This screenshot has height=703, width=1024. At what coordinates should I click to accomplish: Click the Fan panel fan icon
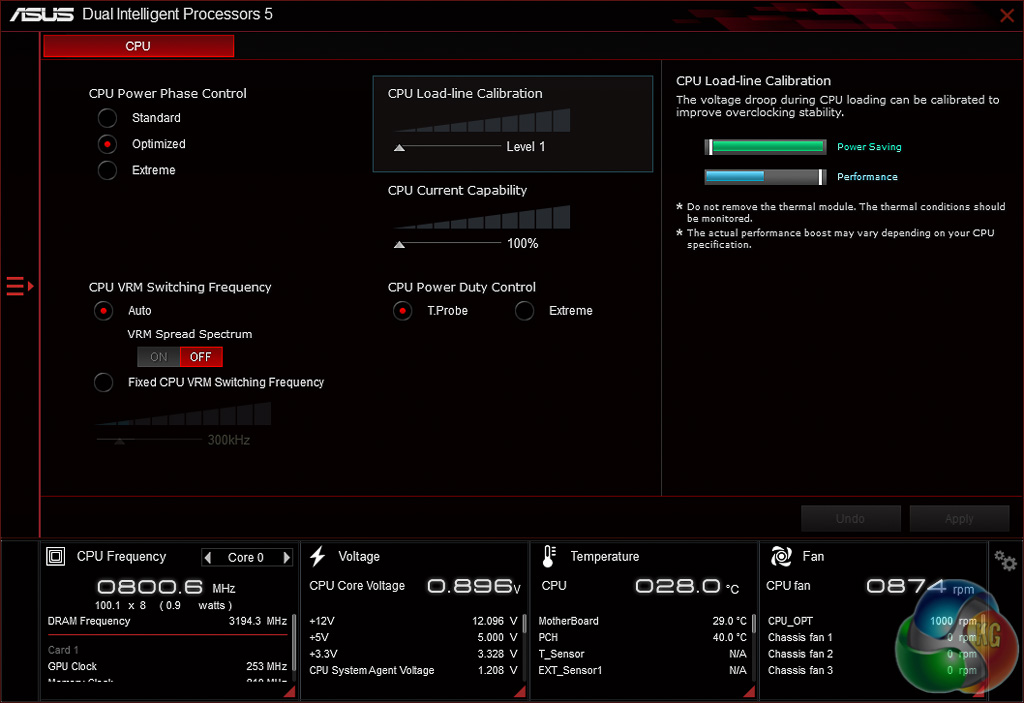(x=781, y=557)
